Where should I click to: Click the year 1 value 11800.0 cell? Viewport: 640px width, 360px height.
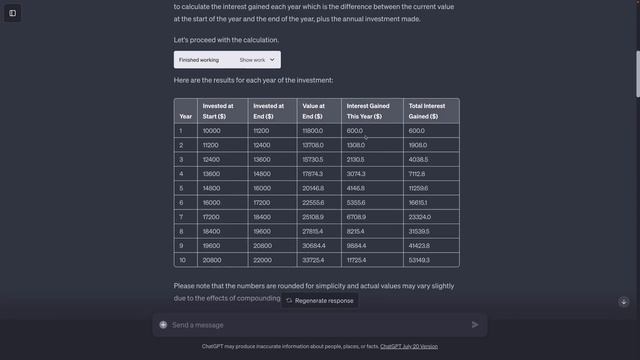(x=319, y=131)
